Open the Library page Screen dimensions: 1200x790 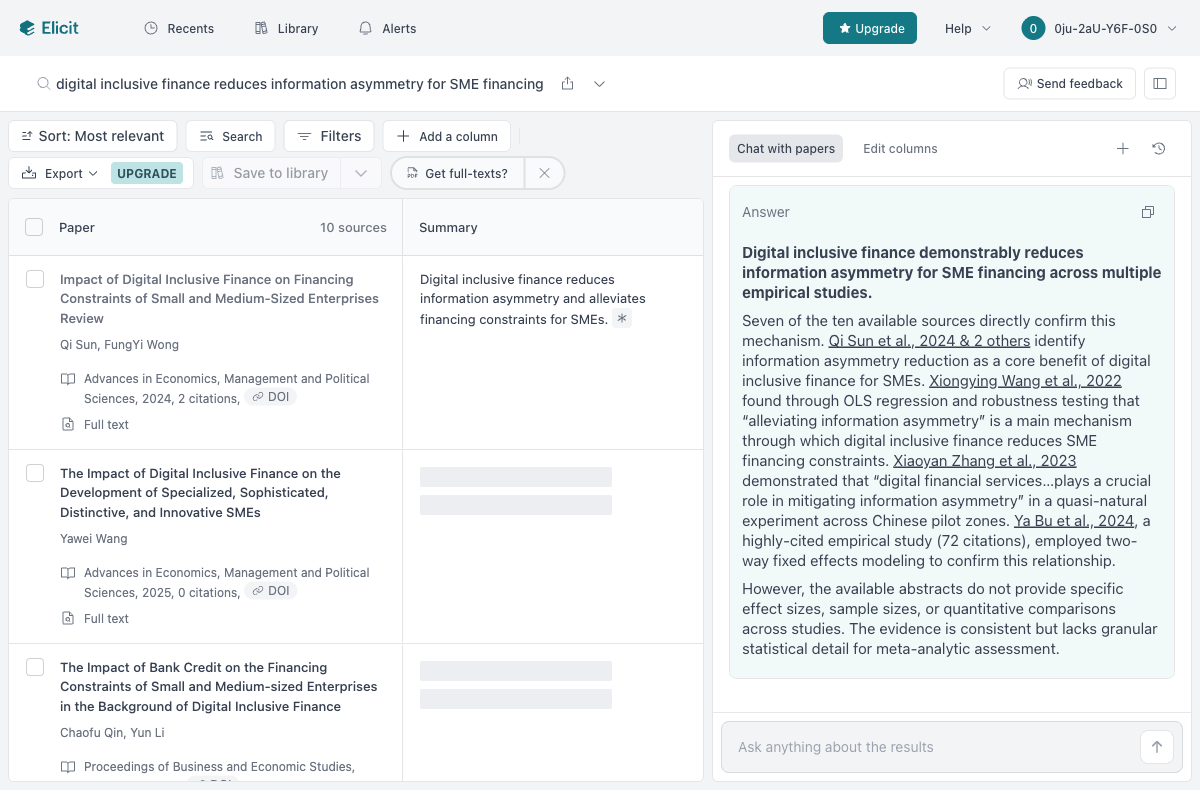coord(286,28)
